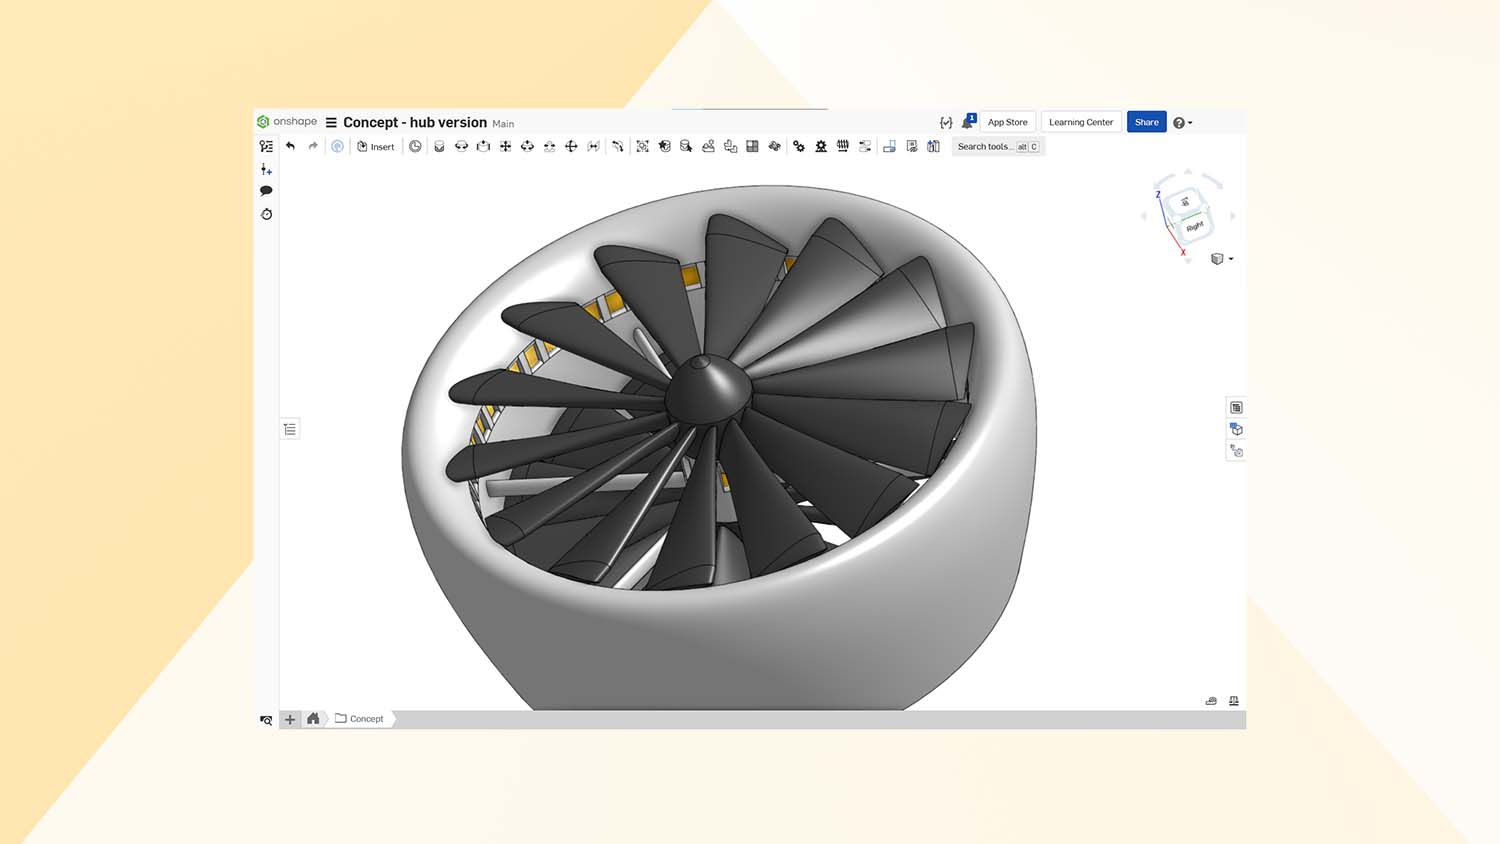Click the blue Share button

point(1146,122)
